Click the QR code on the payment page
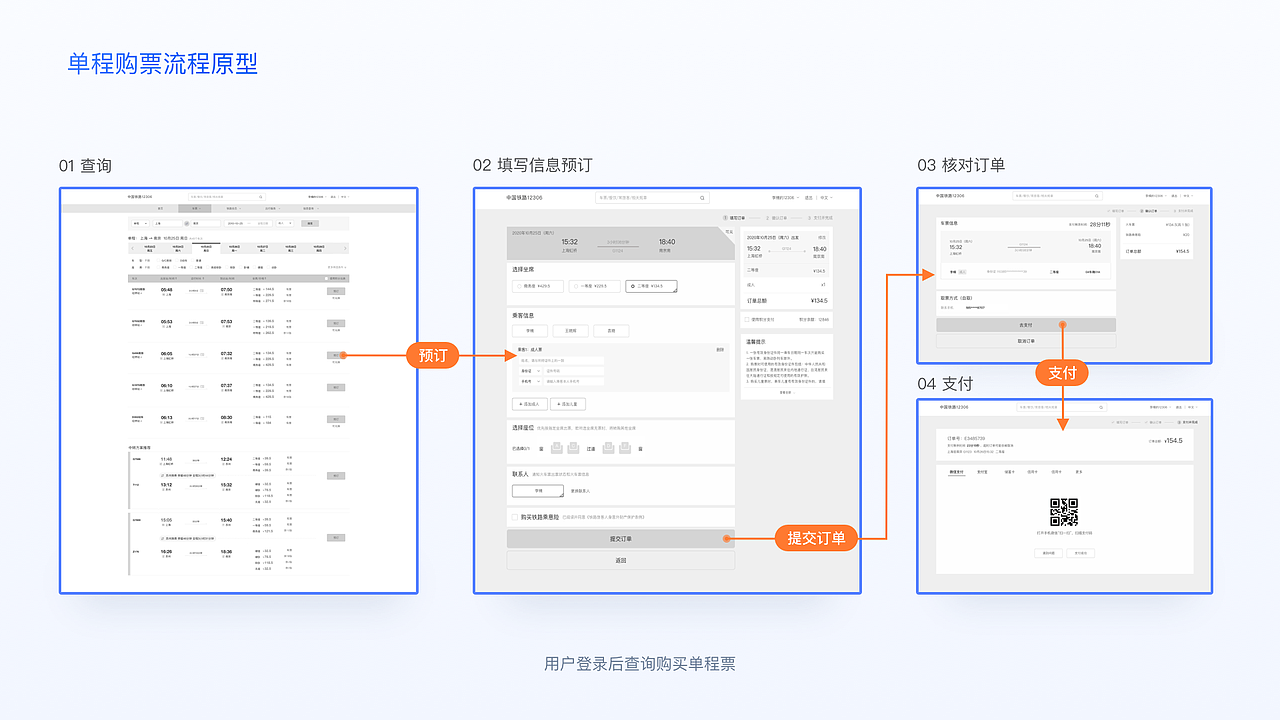The image size is (1280, 720). 1064,511
